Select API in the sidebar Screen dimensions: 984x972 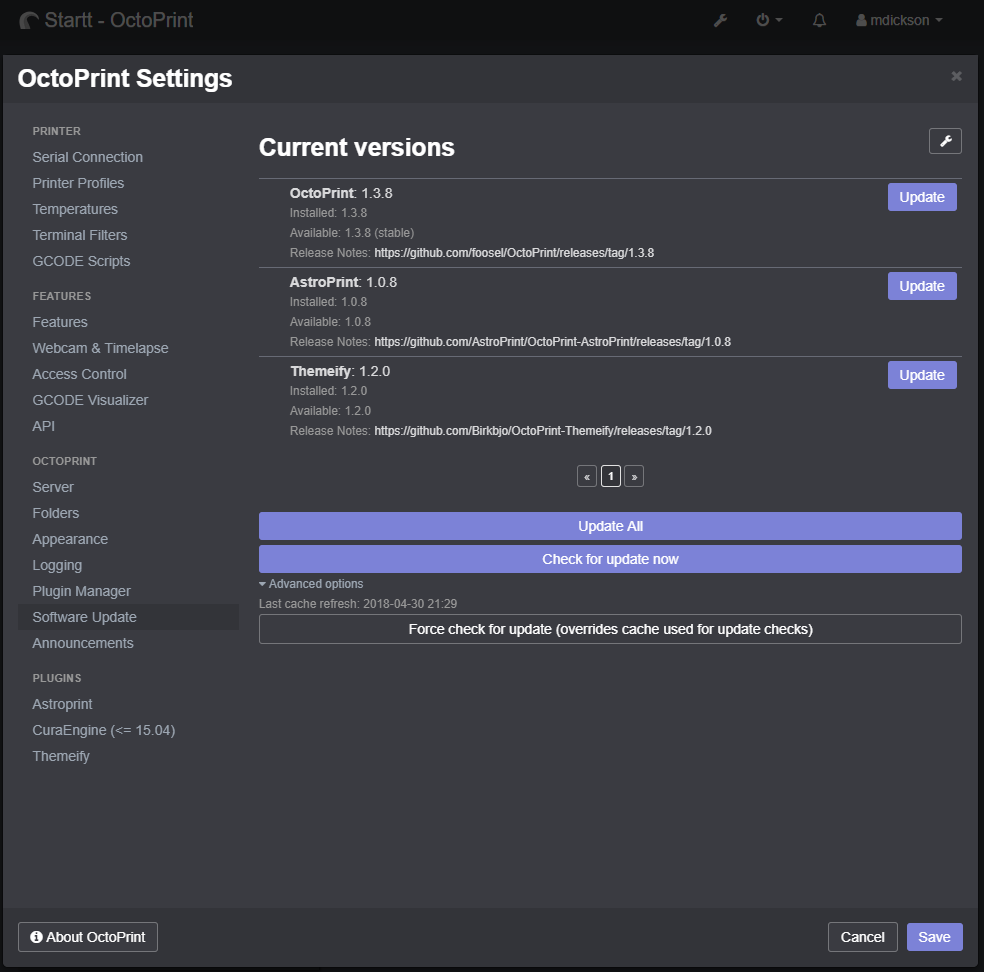point(43,427)
